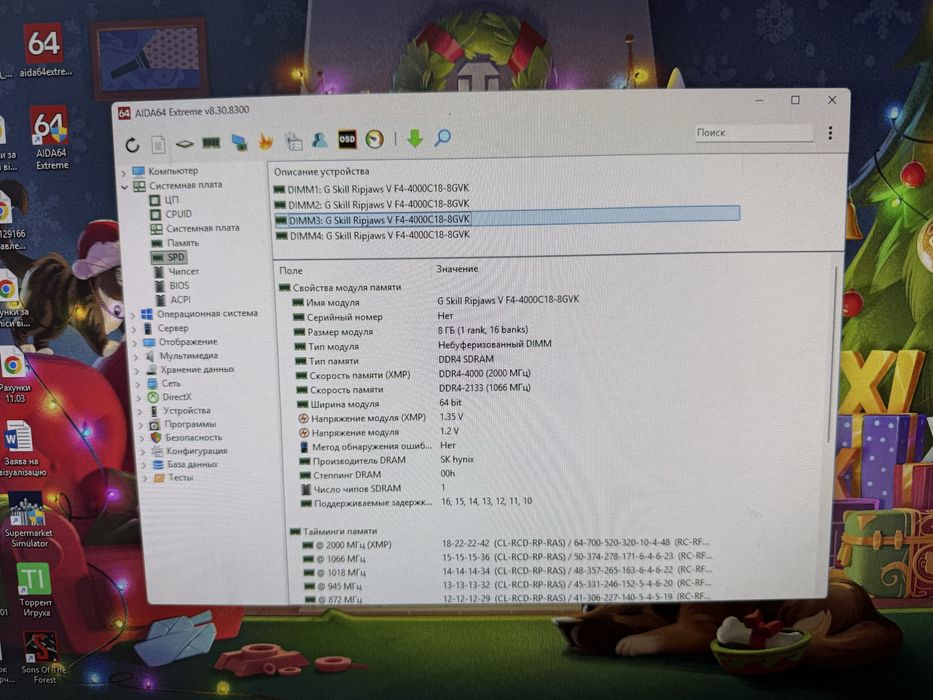Expand the Хранение данных tree node
Image resolution: width=933 pixels, height=700 pixels.
138,371
